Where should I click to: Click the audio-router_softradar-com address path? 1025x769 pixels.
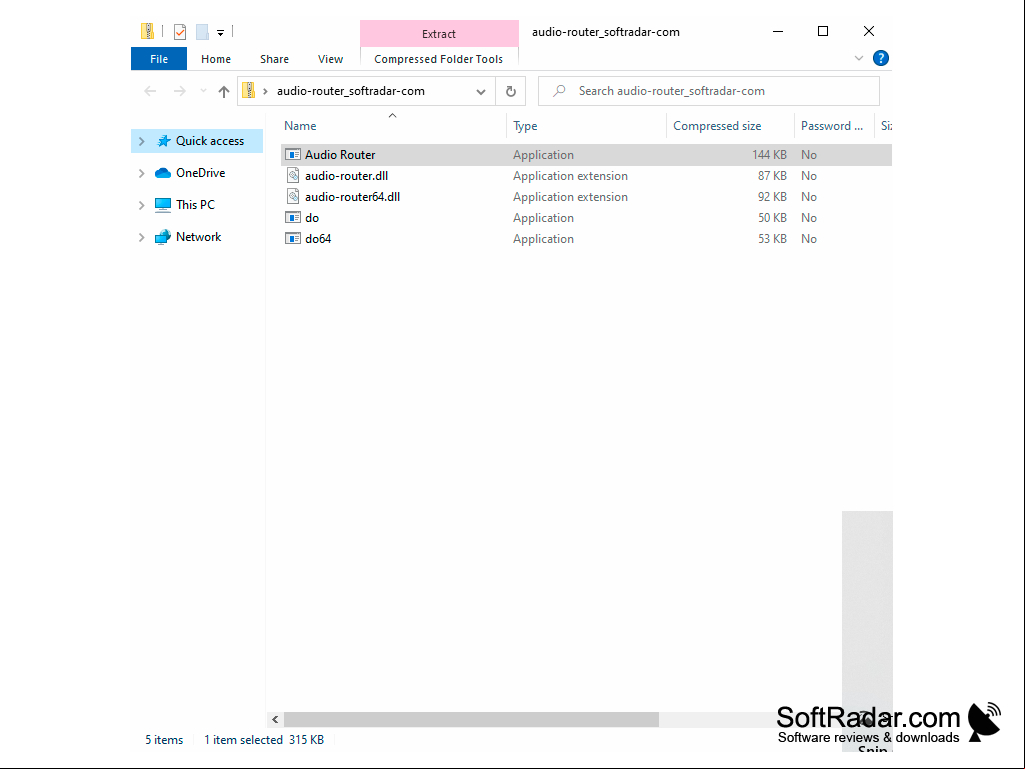click(x=351, y=91)
